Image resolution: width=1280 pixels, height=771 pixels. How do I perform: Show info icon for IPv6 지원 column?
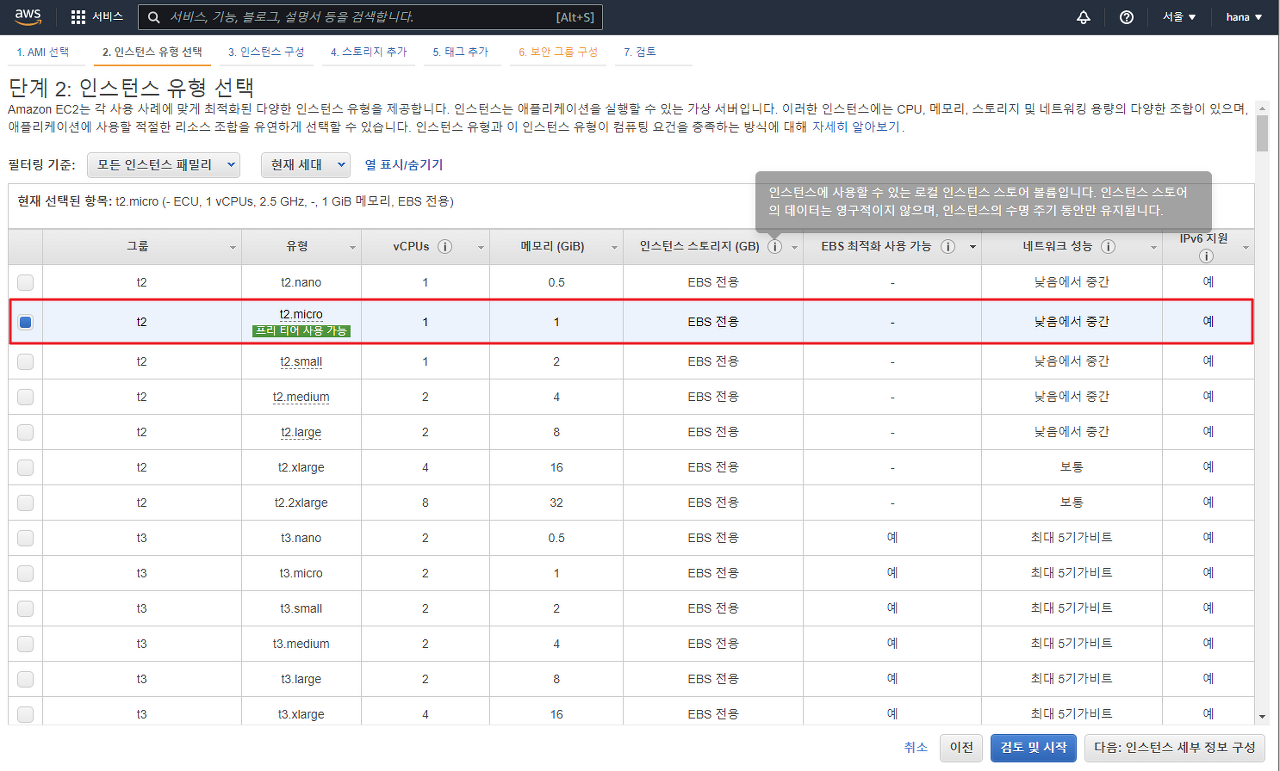[1207, 256]
